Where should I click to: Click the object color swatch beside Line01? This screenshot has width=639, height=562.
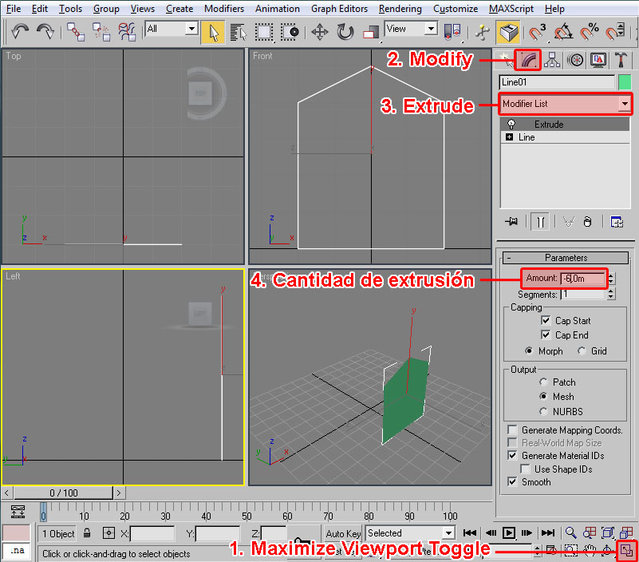coord(625,82)
